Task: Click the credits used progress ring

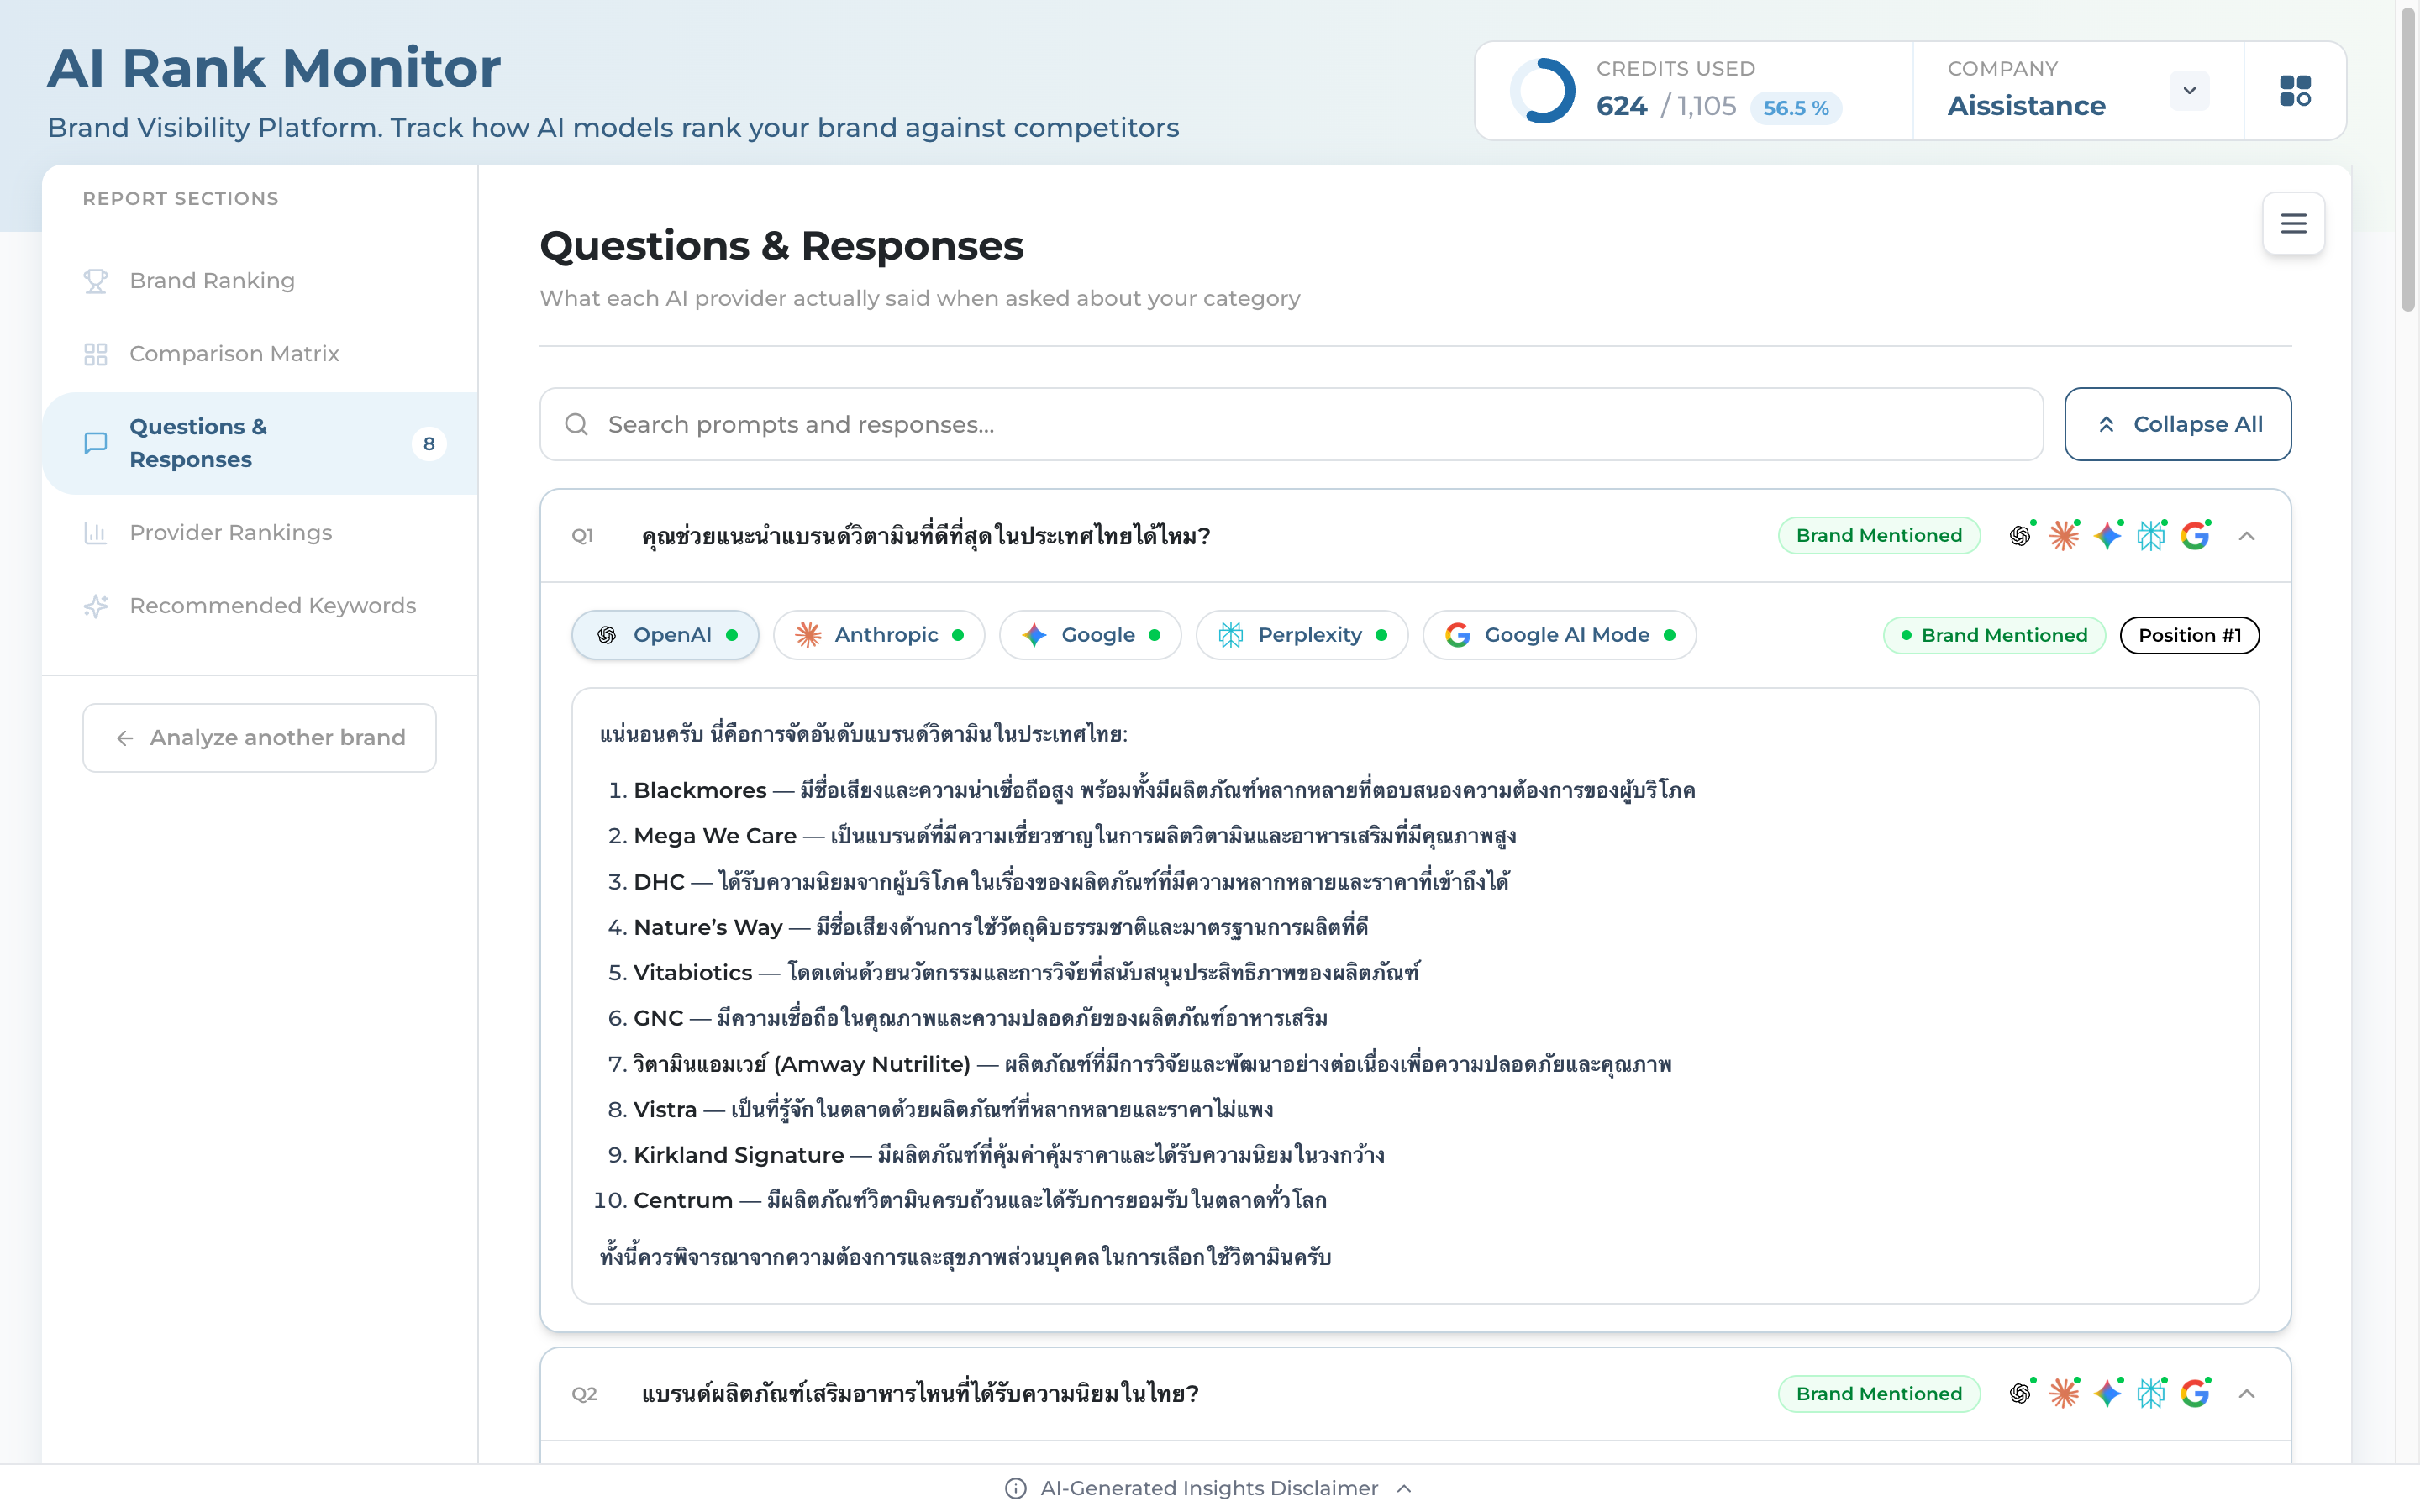Action: 1543,91
